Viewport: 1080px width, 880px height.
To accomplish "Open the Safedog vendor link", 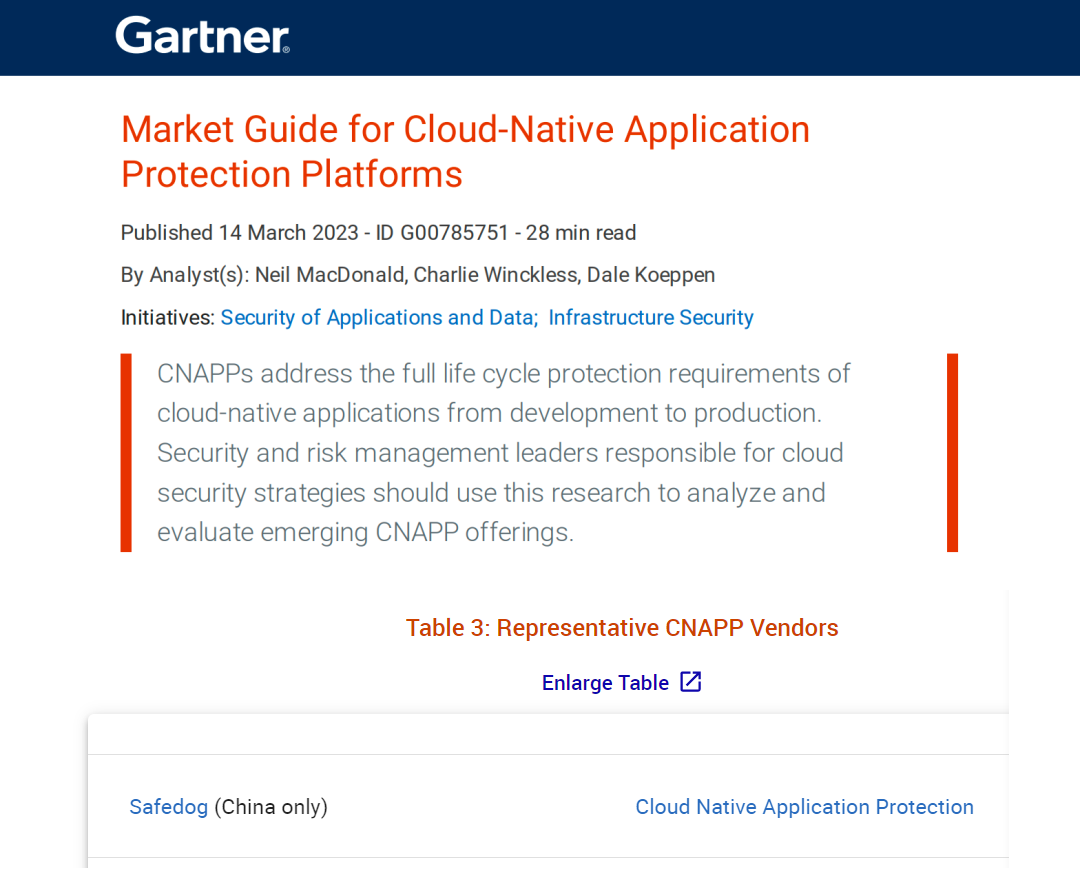I will tap(169, 806).
